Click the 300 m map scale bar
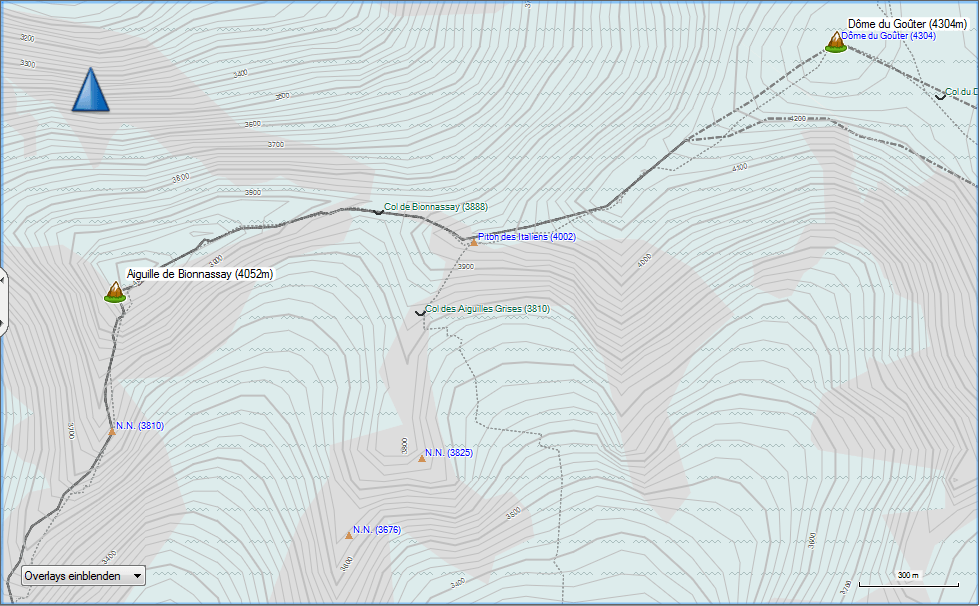Image resolution: width=980 pixels, height=606 pixels. 908,580
